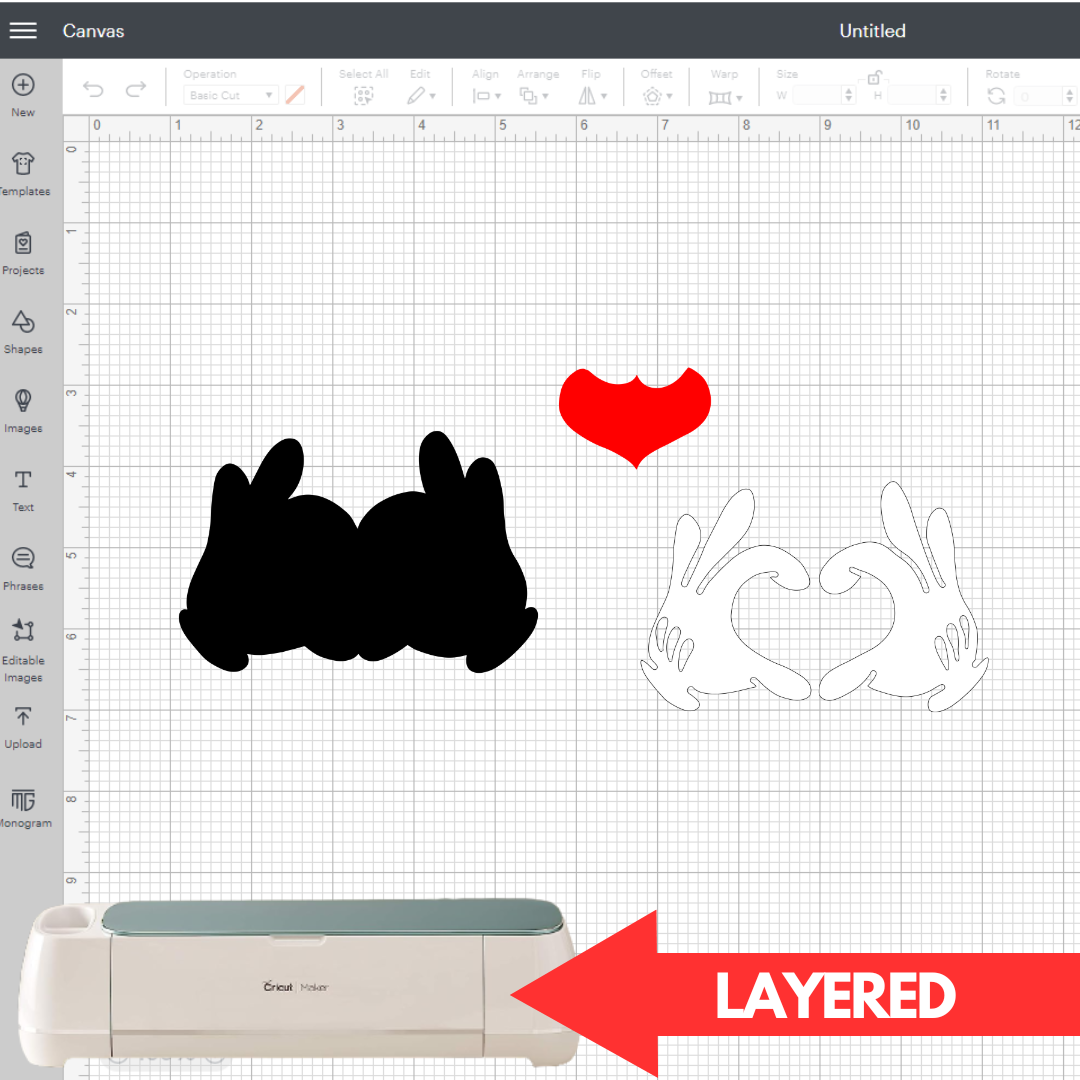This screenshot has width=1080, height=1080.
Task: Open the Shapes panel
Action: pyautogui.click(x=23, y=333)
